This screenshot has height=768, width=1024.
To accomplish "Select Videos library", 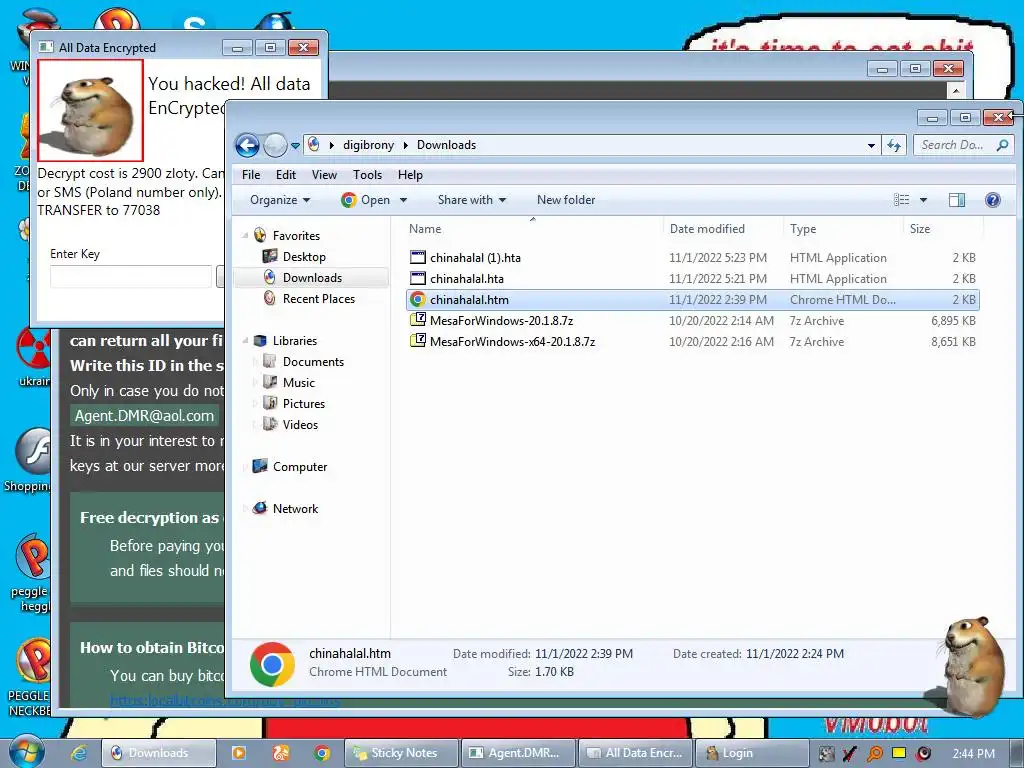I will click(300, 424).
